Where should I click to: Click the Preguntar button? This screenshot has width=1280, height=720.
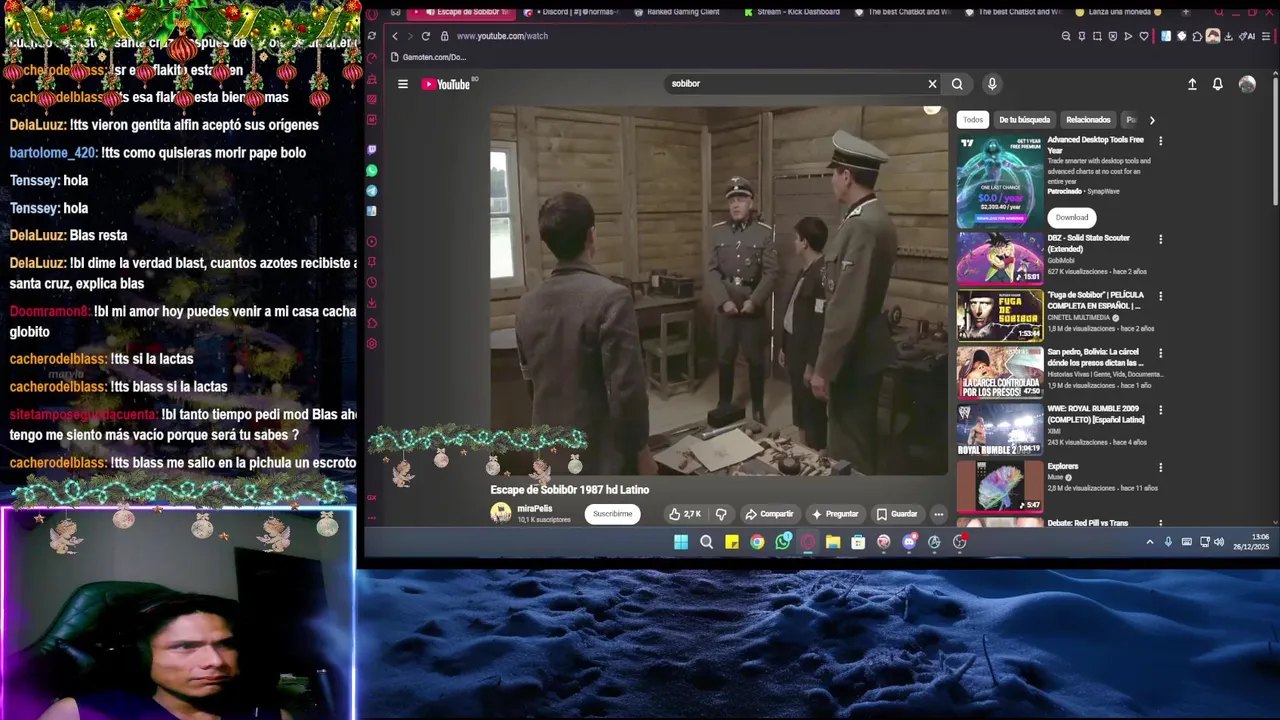(836, 514)
